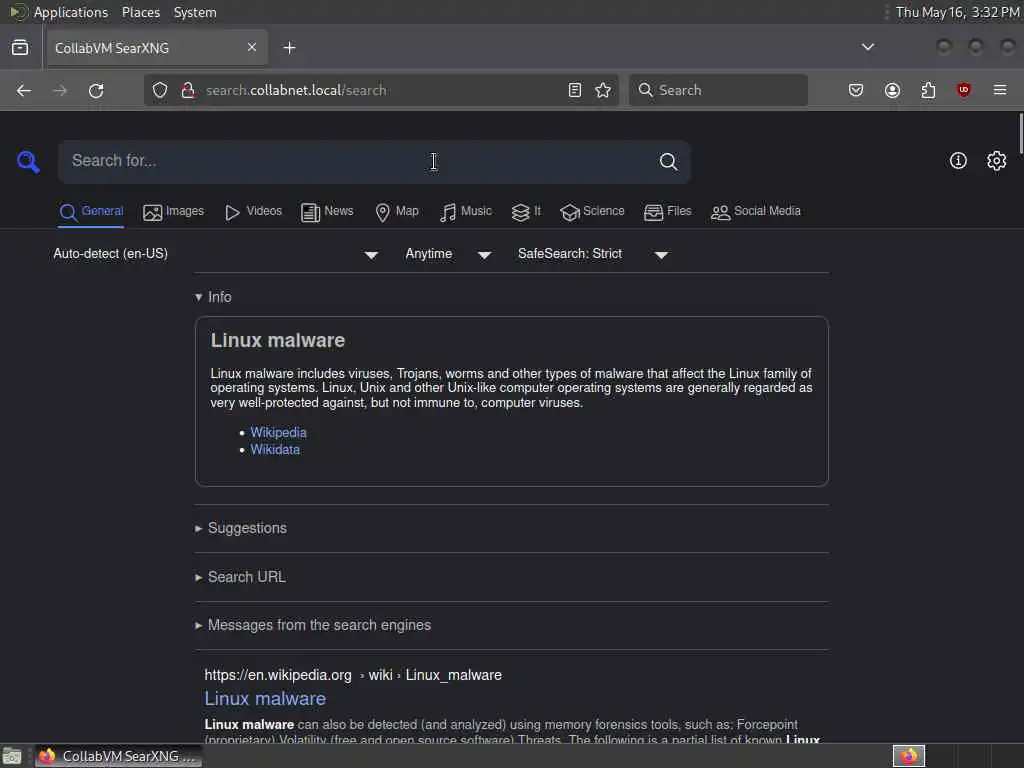Open uBlock Origin extension icon
Screen dimensions: 1024x768
(x=964, y=90)
